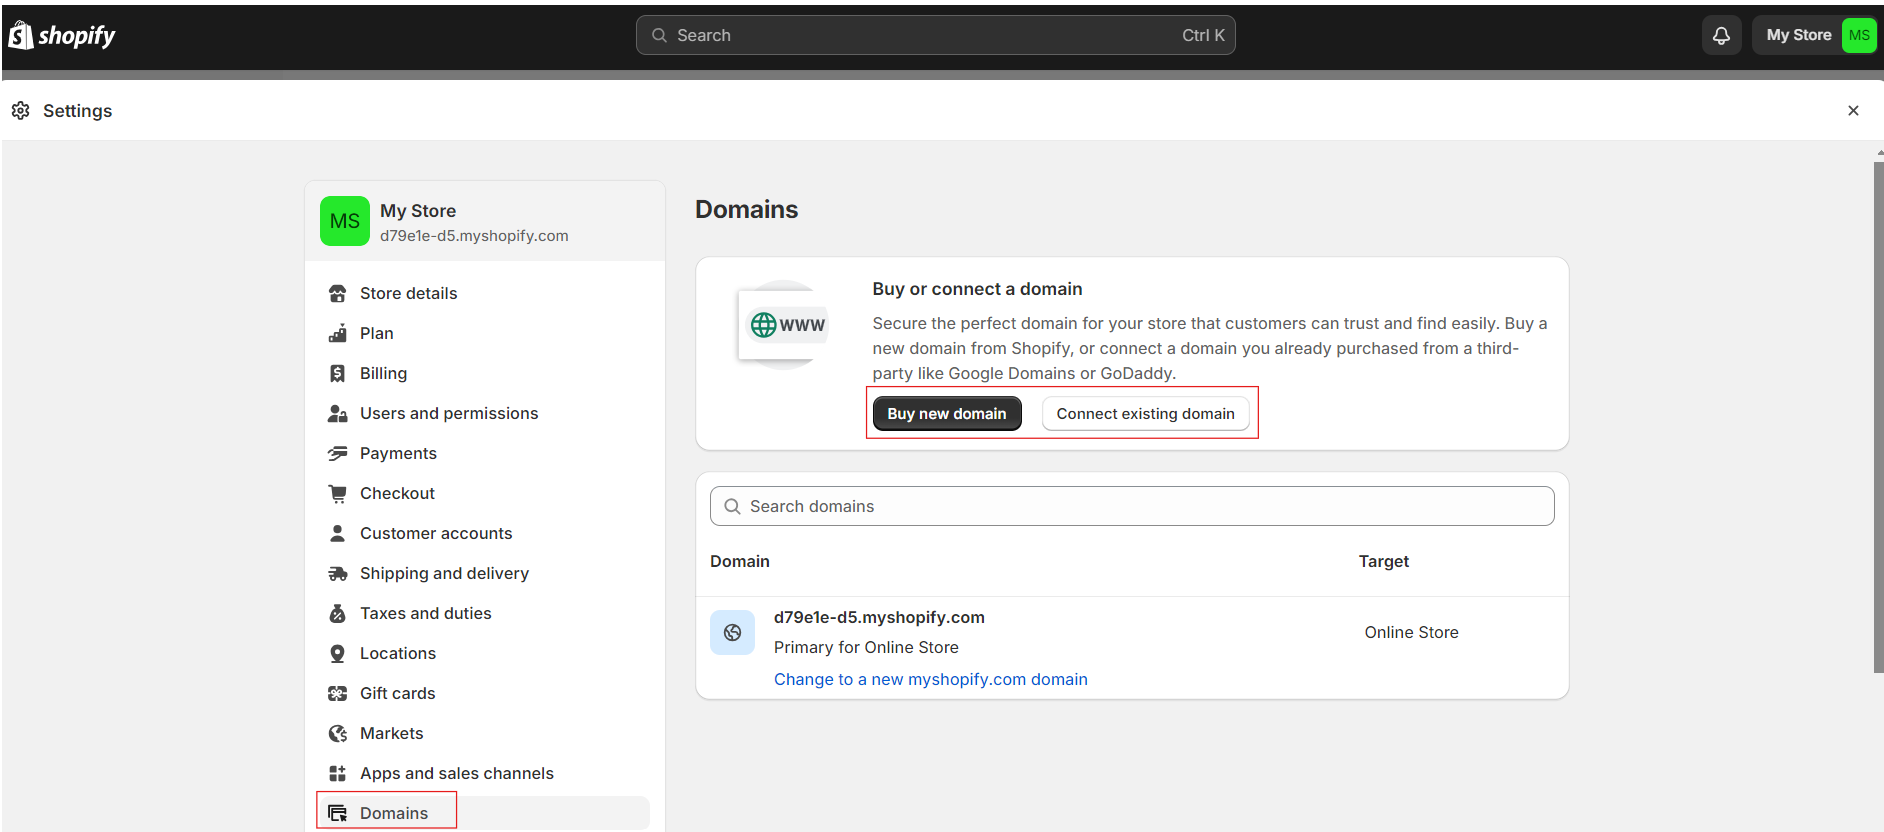
Task: Click the Markets globe icon
Action: [338, 733]
